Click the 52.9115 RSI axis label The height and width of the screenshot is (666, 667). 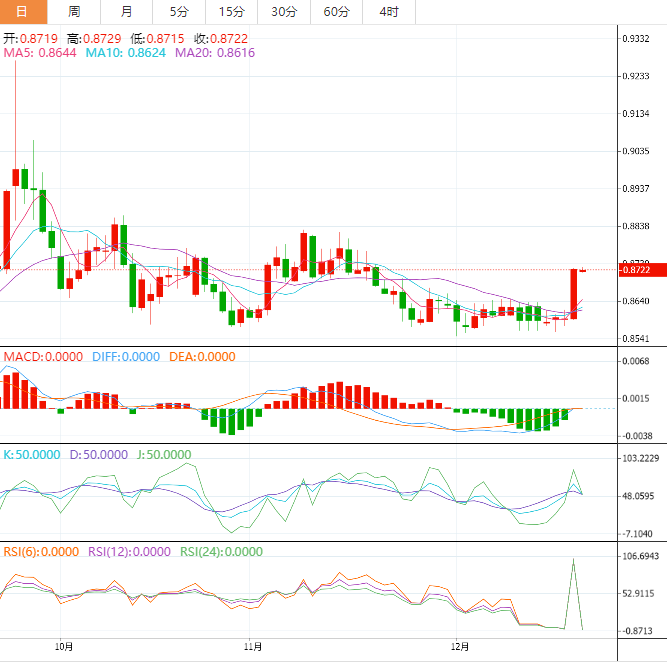(638, 594)
